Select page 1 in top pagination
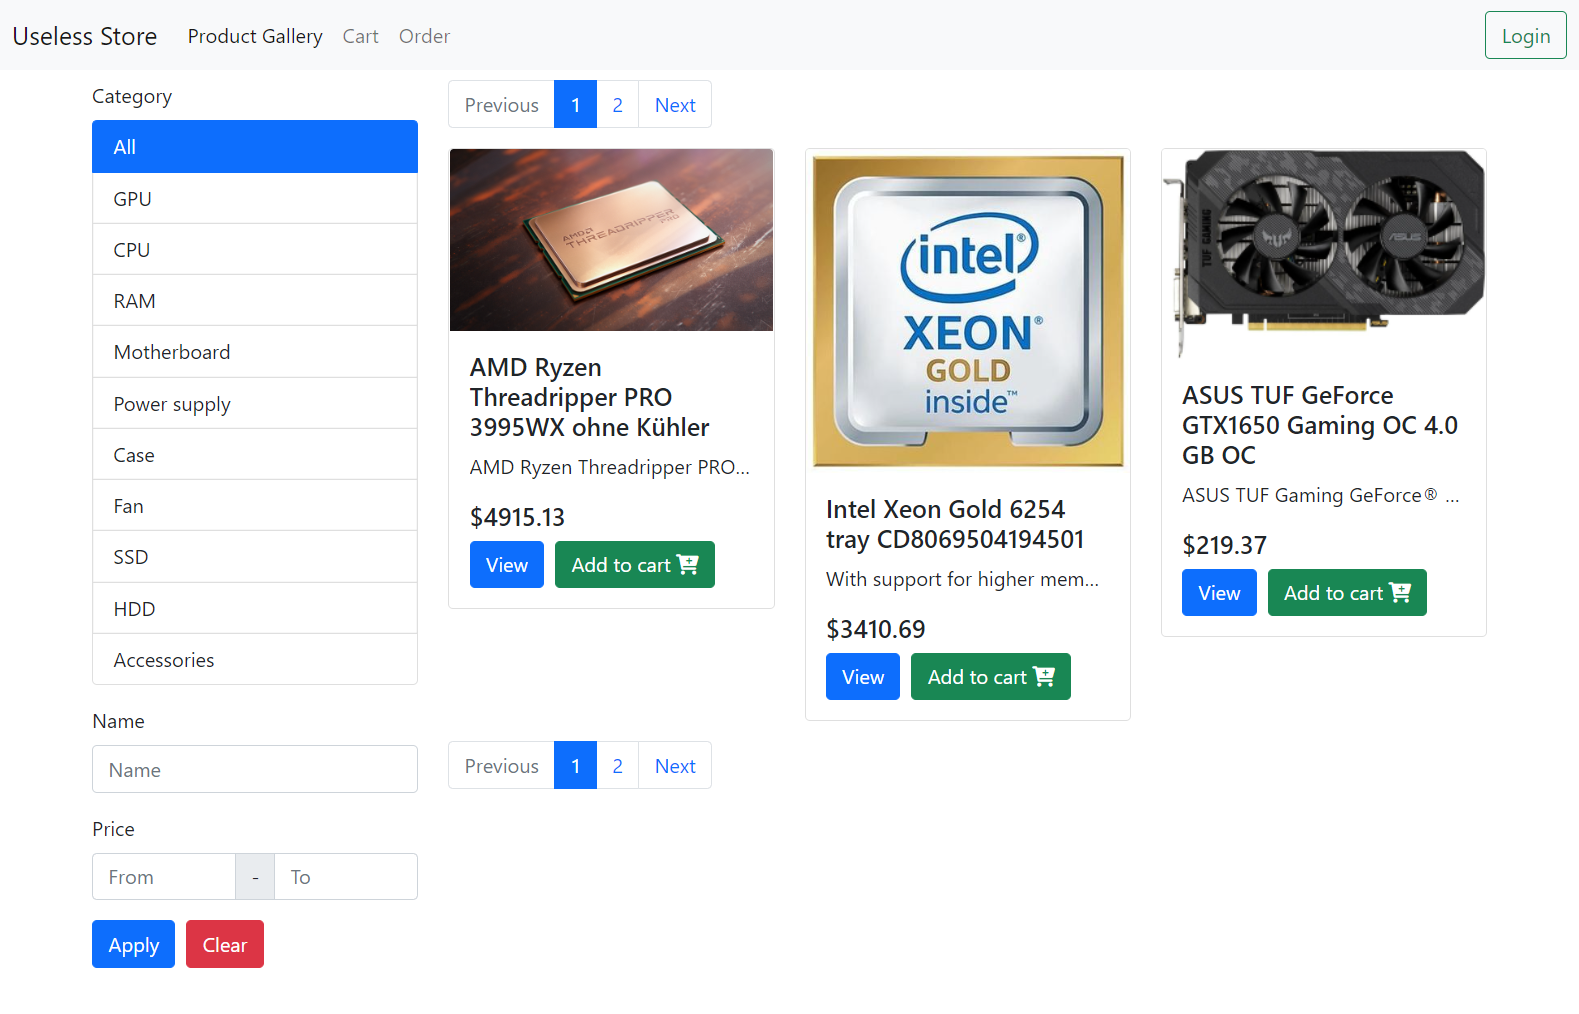This screenshot has height=1014, width=1579. (576, 104)
